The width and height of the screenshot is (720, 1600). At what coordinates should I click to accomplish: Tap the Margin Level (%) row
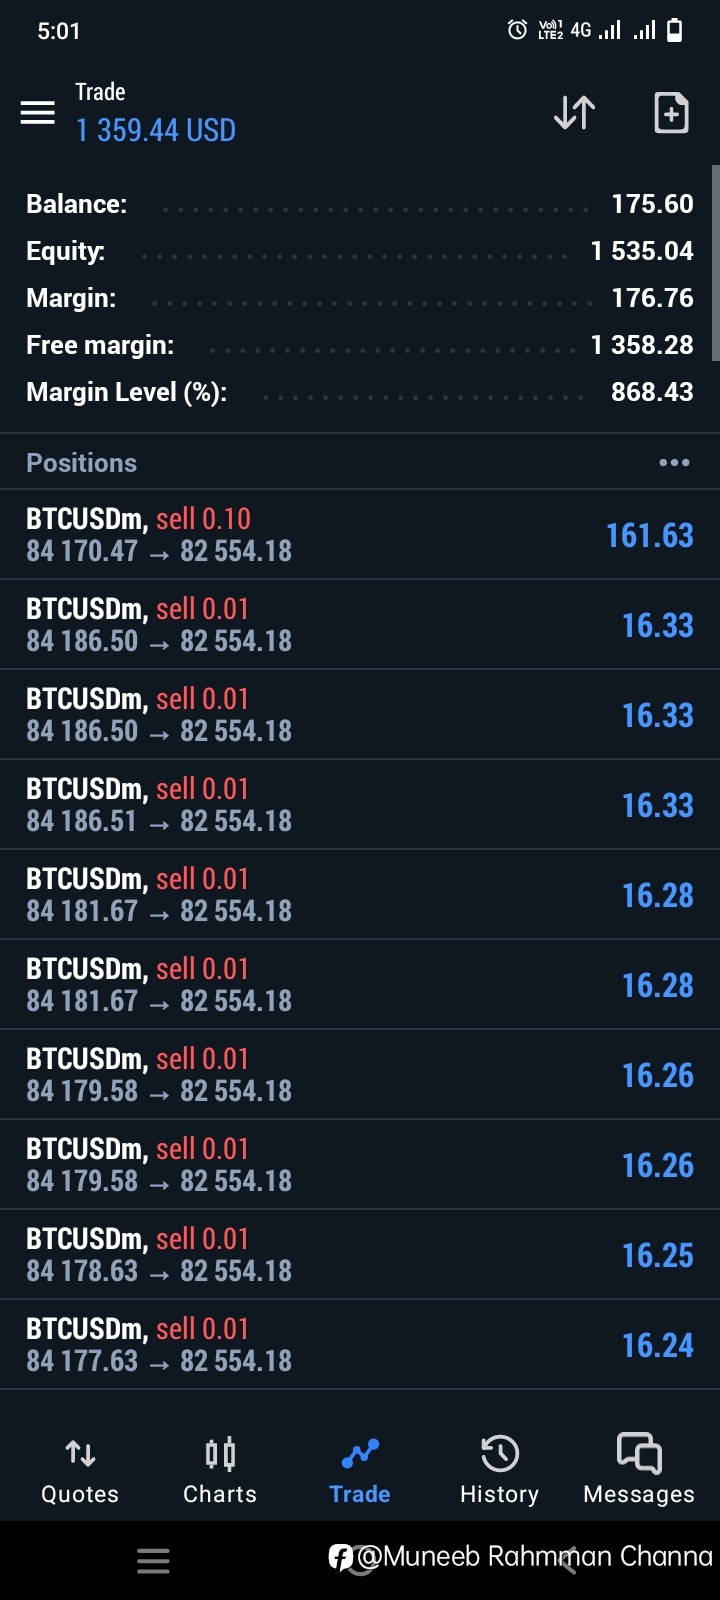360,392
